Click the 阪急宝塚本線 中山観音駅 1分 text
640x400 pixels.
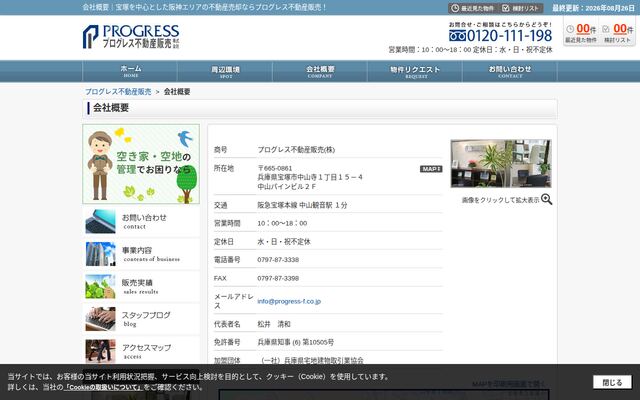tap(302, 205)
